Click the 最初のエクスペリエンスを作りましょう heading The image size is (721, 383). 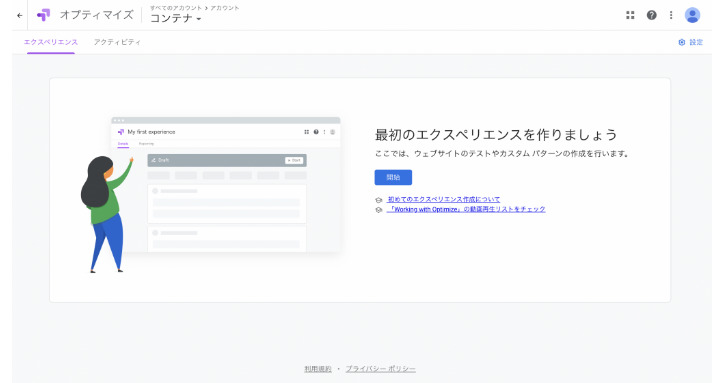496,135
